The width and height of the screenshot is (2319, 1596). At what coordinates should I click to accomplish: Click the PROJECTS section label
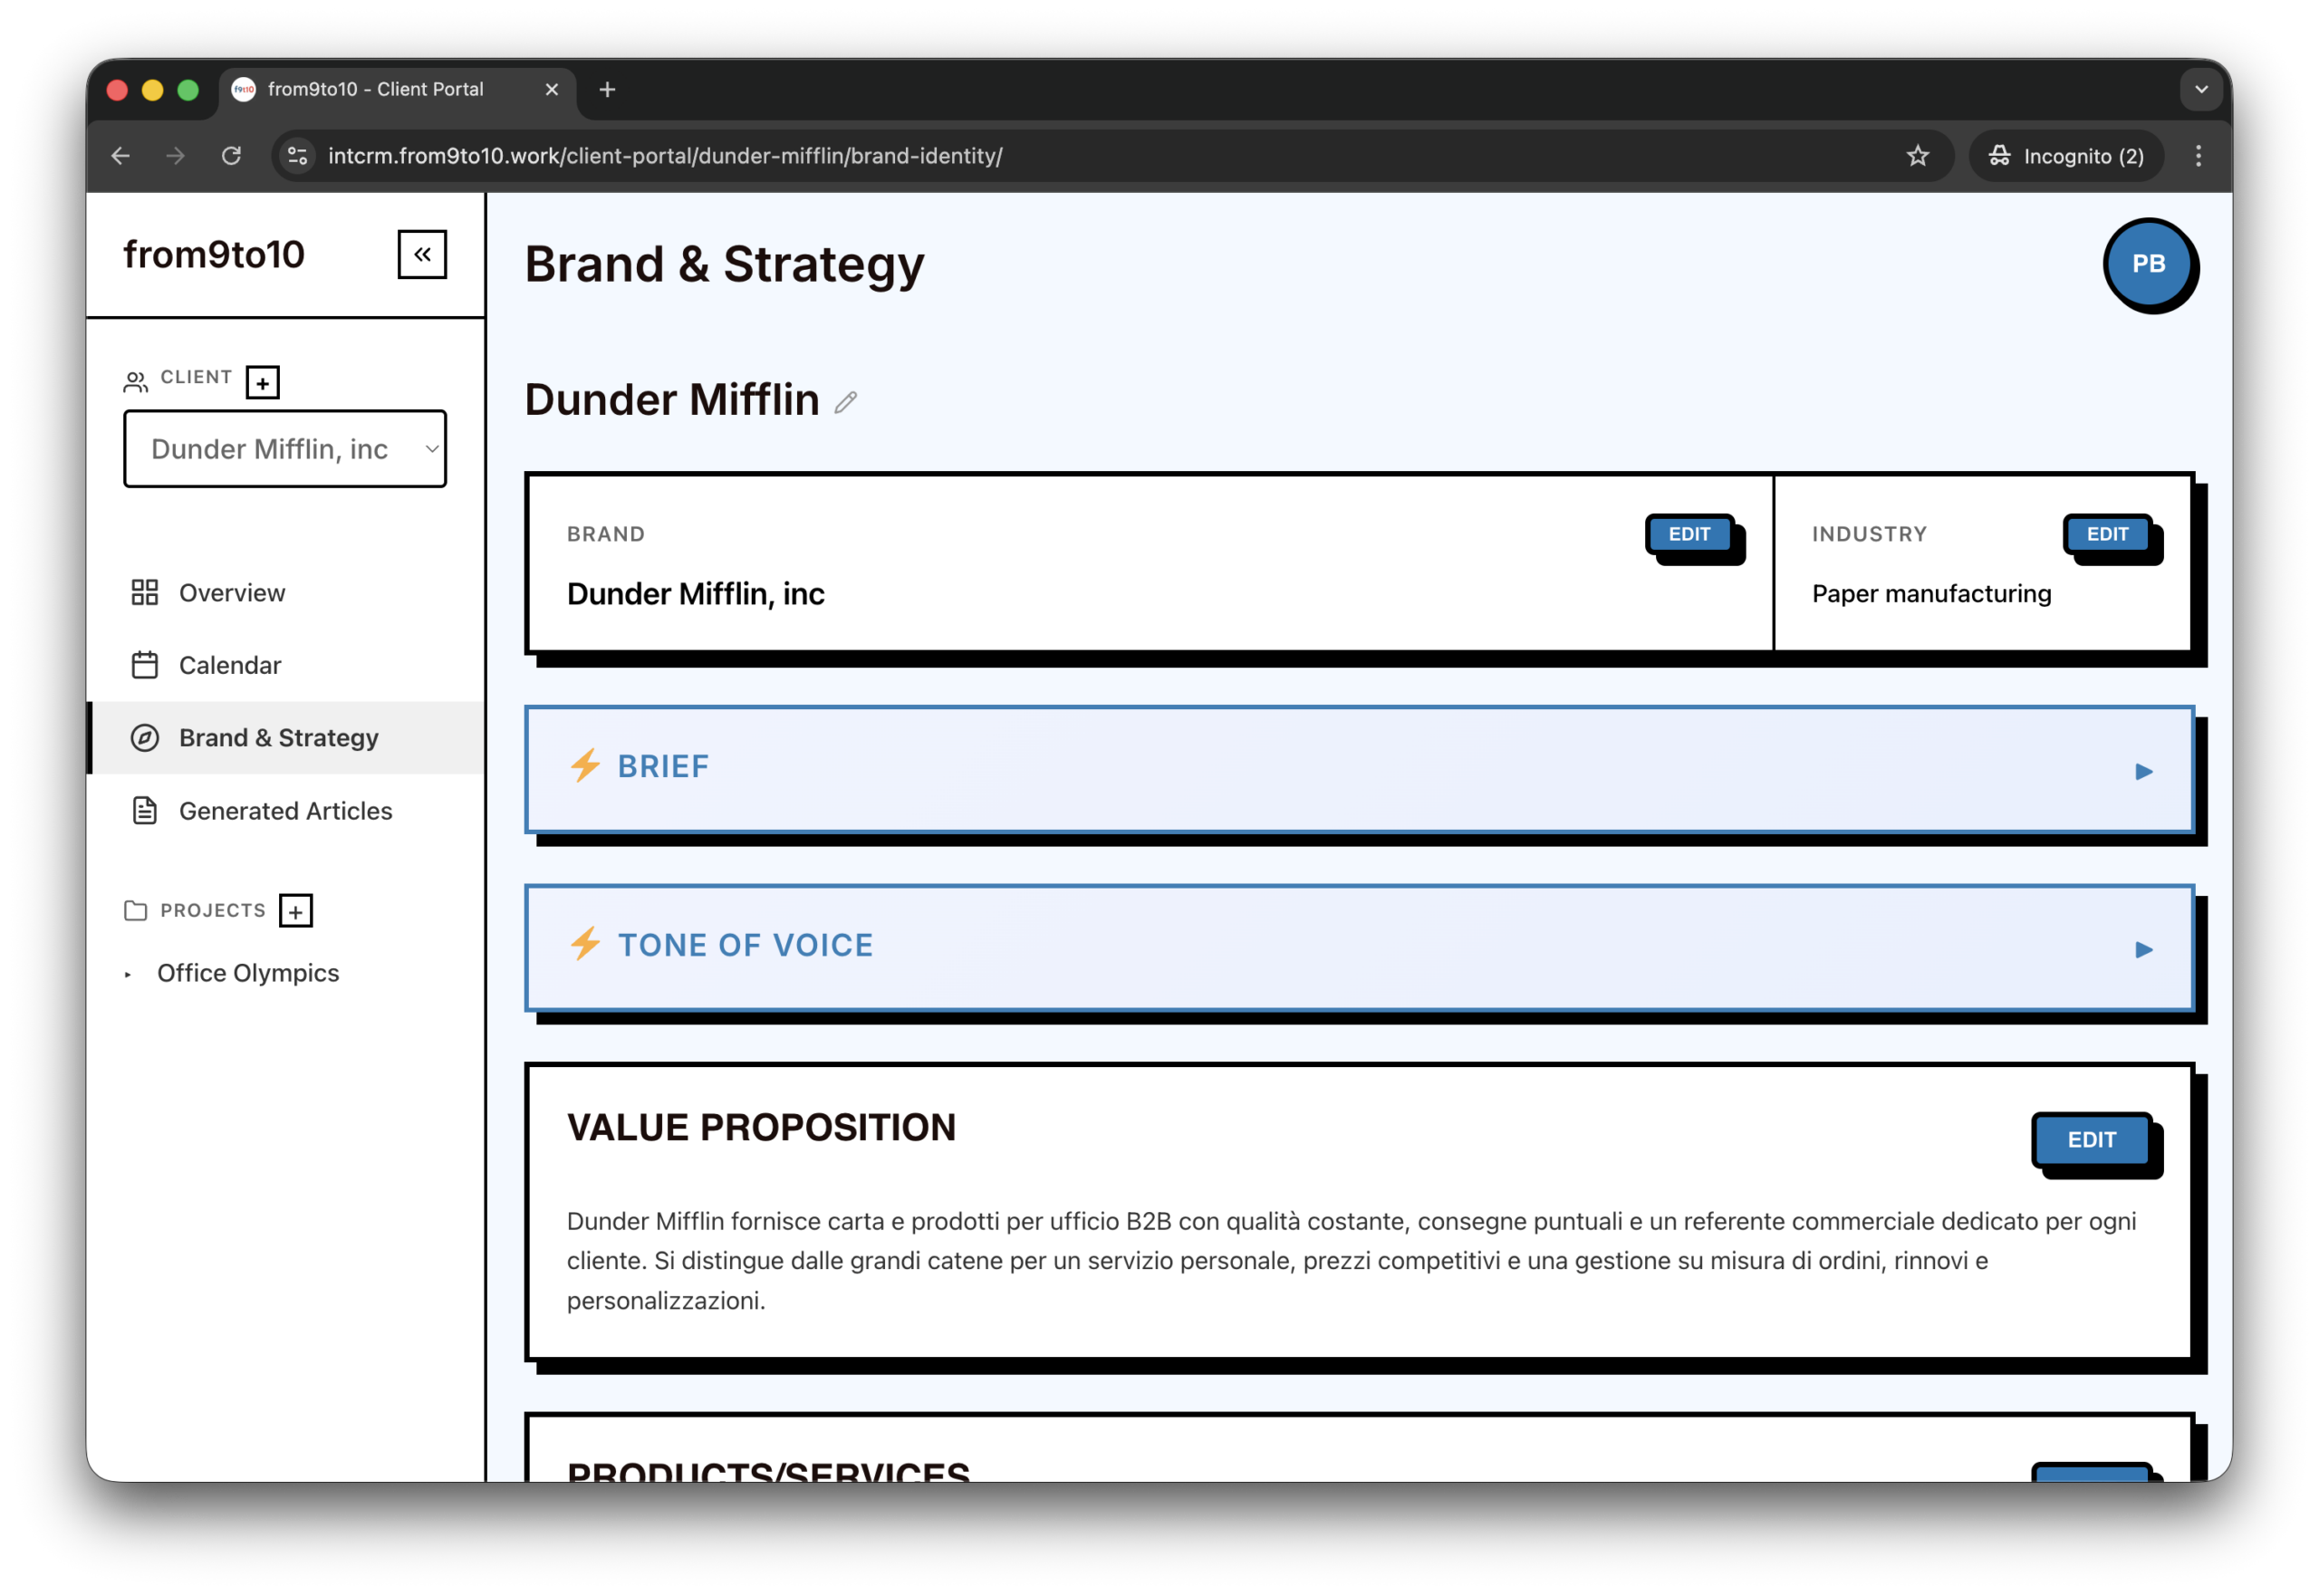(213, 911)
